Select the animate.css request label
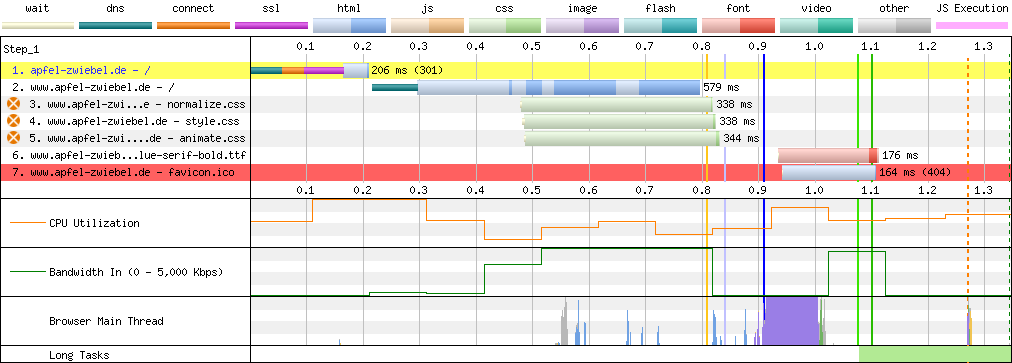Viewport: 1012px width, 363px height. (x=137, y=138)
